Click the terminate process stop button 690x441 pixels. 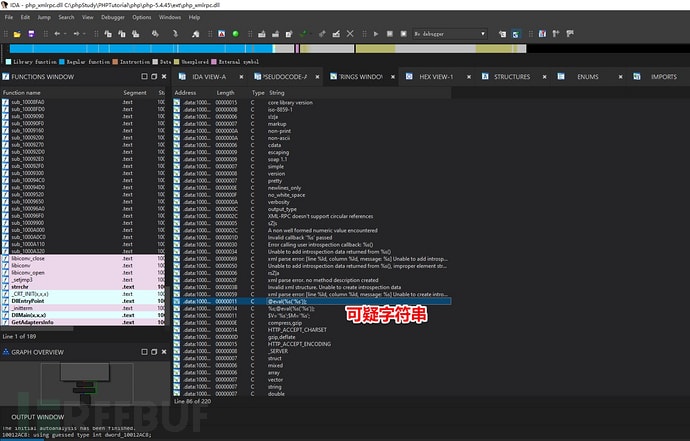[x=404, y=34]
